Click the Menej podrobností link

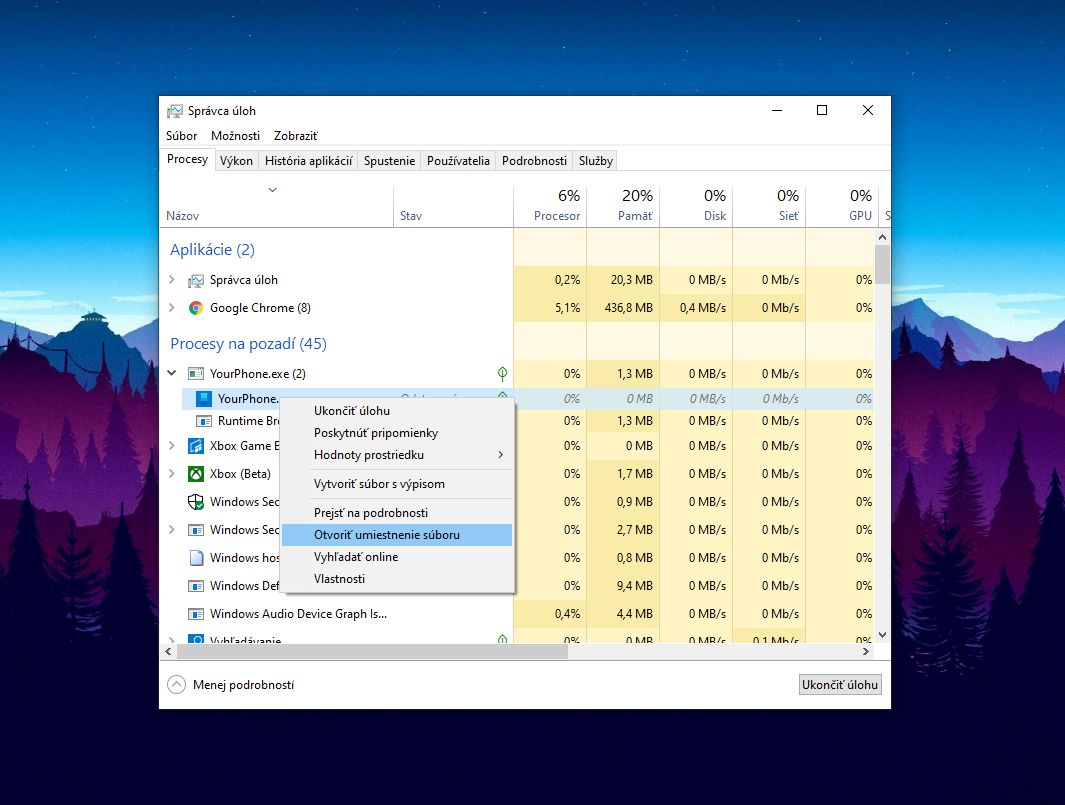[243, 685]
